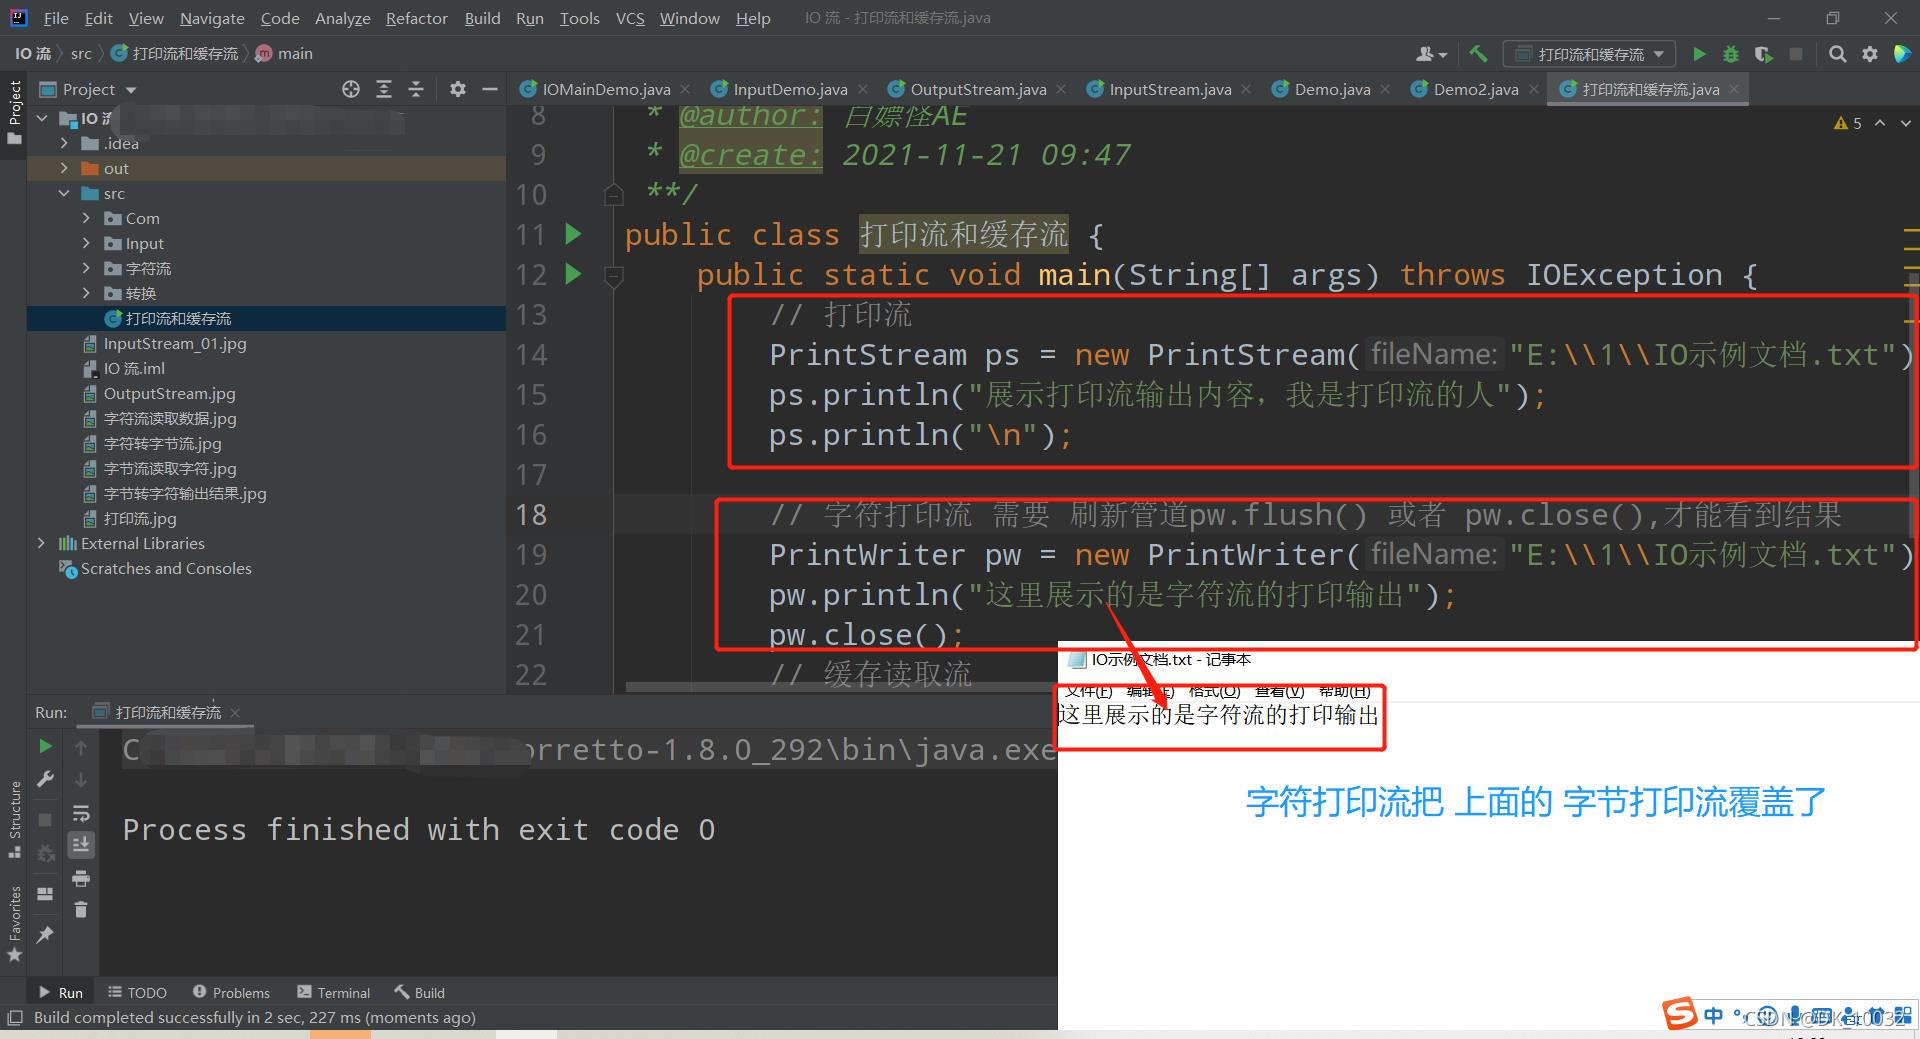The height and width of the screenshot is (1039, 1920).
Task: Expand the 字符流 package
Action: pos(86,268)
